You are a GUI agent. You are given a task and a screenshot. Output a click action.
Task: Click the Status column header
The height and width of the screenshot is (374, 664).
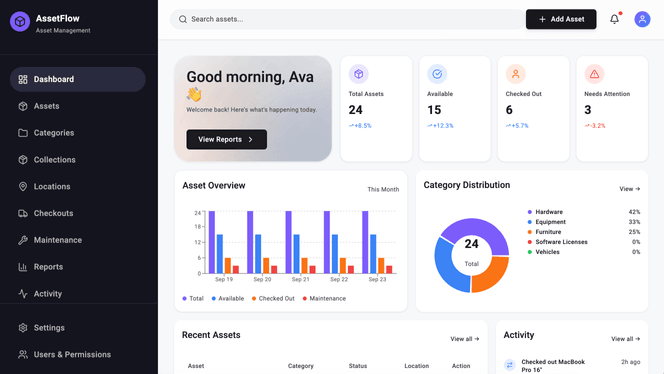coord(358,366)
